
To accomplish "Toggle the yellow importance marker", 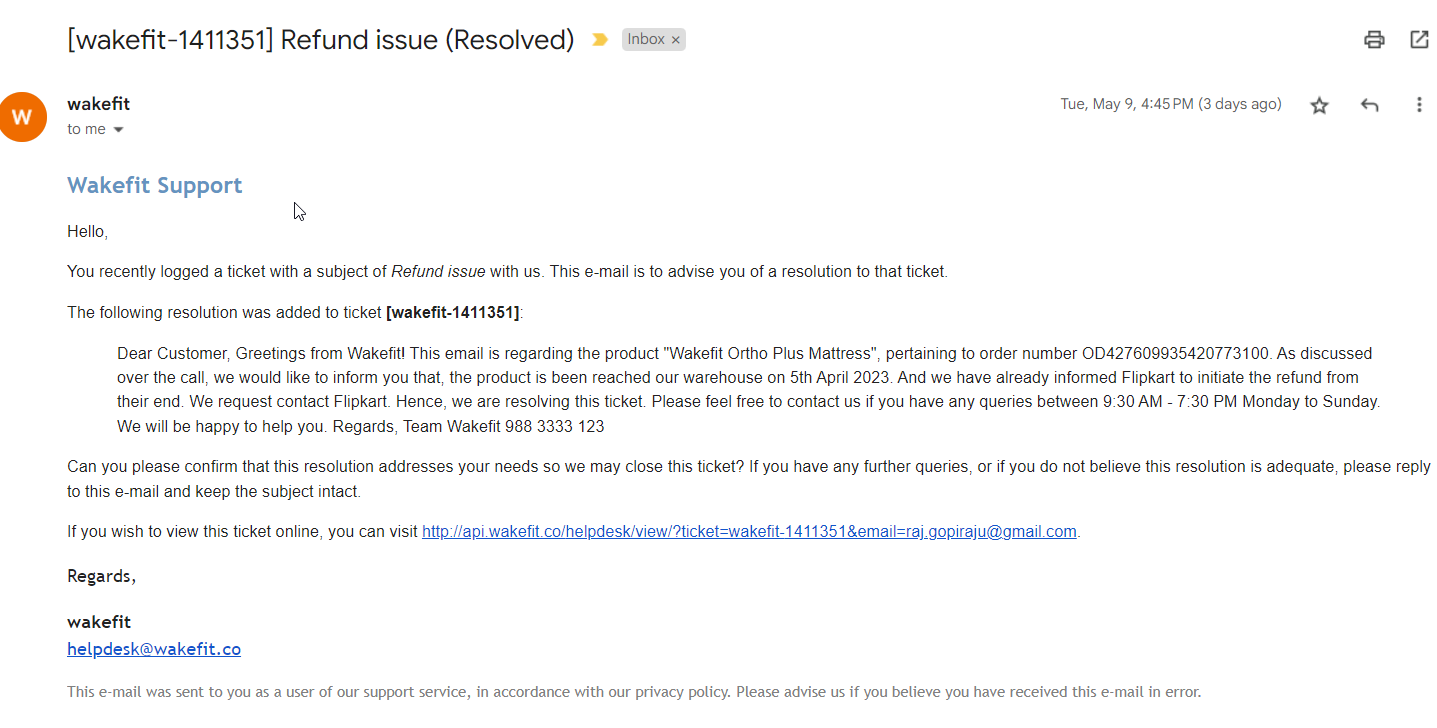I will pyautogui.click(x=599, y=40).
